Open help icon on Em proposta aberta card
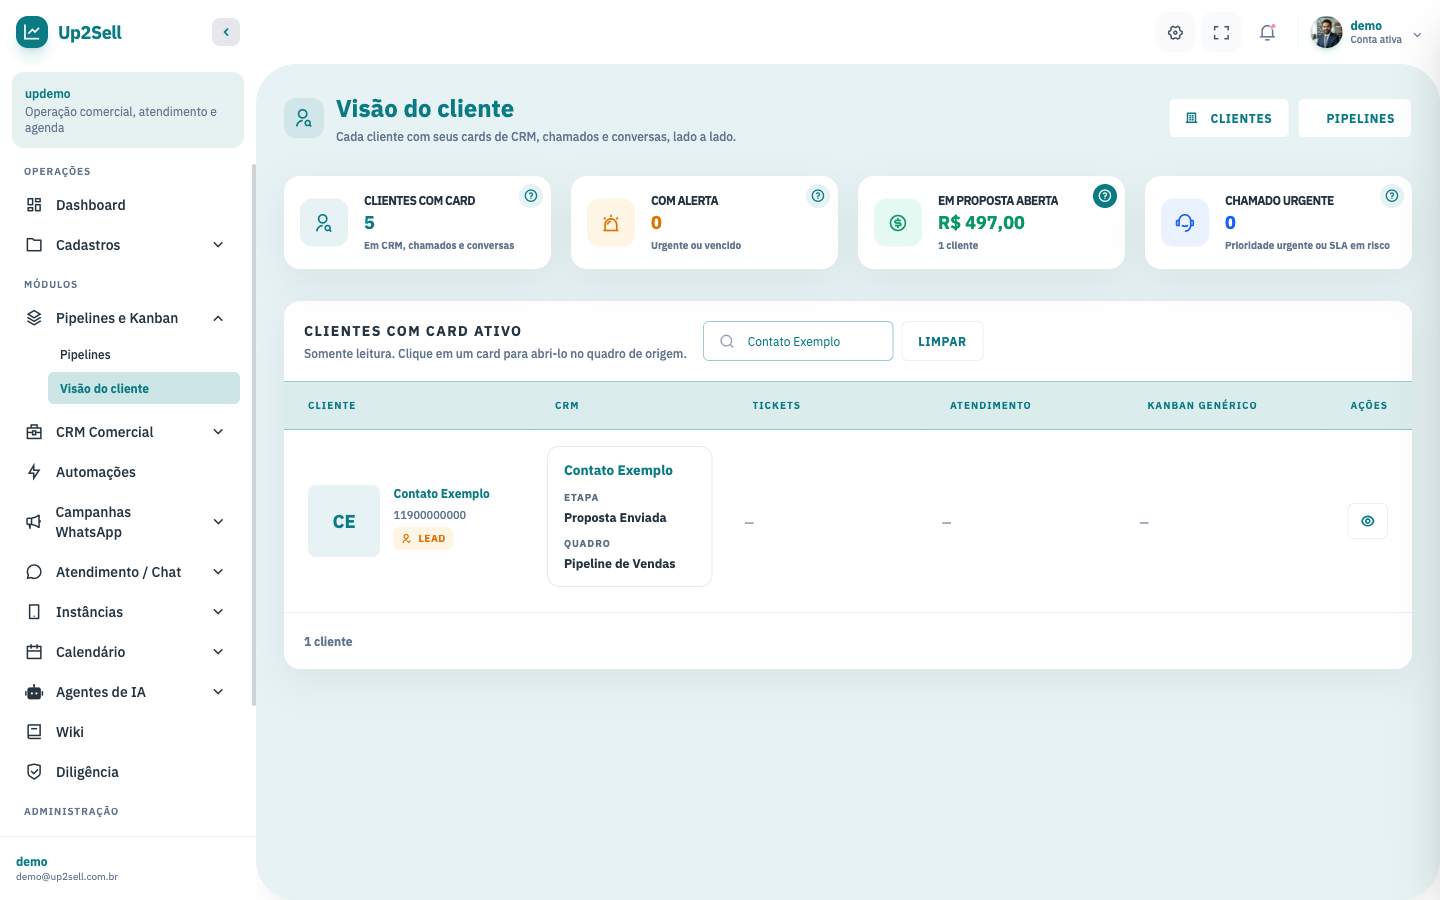 point(1105,196)
